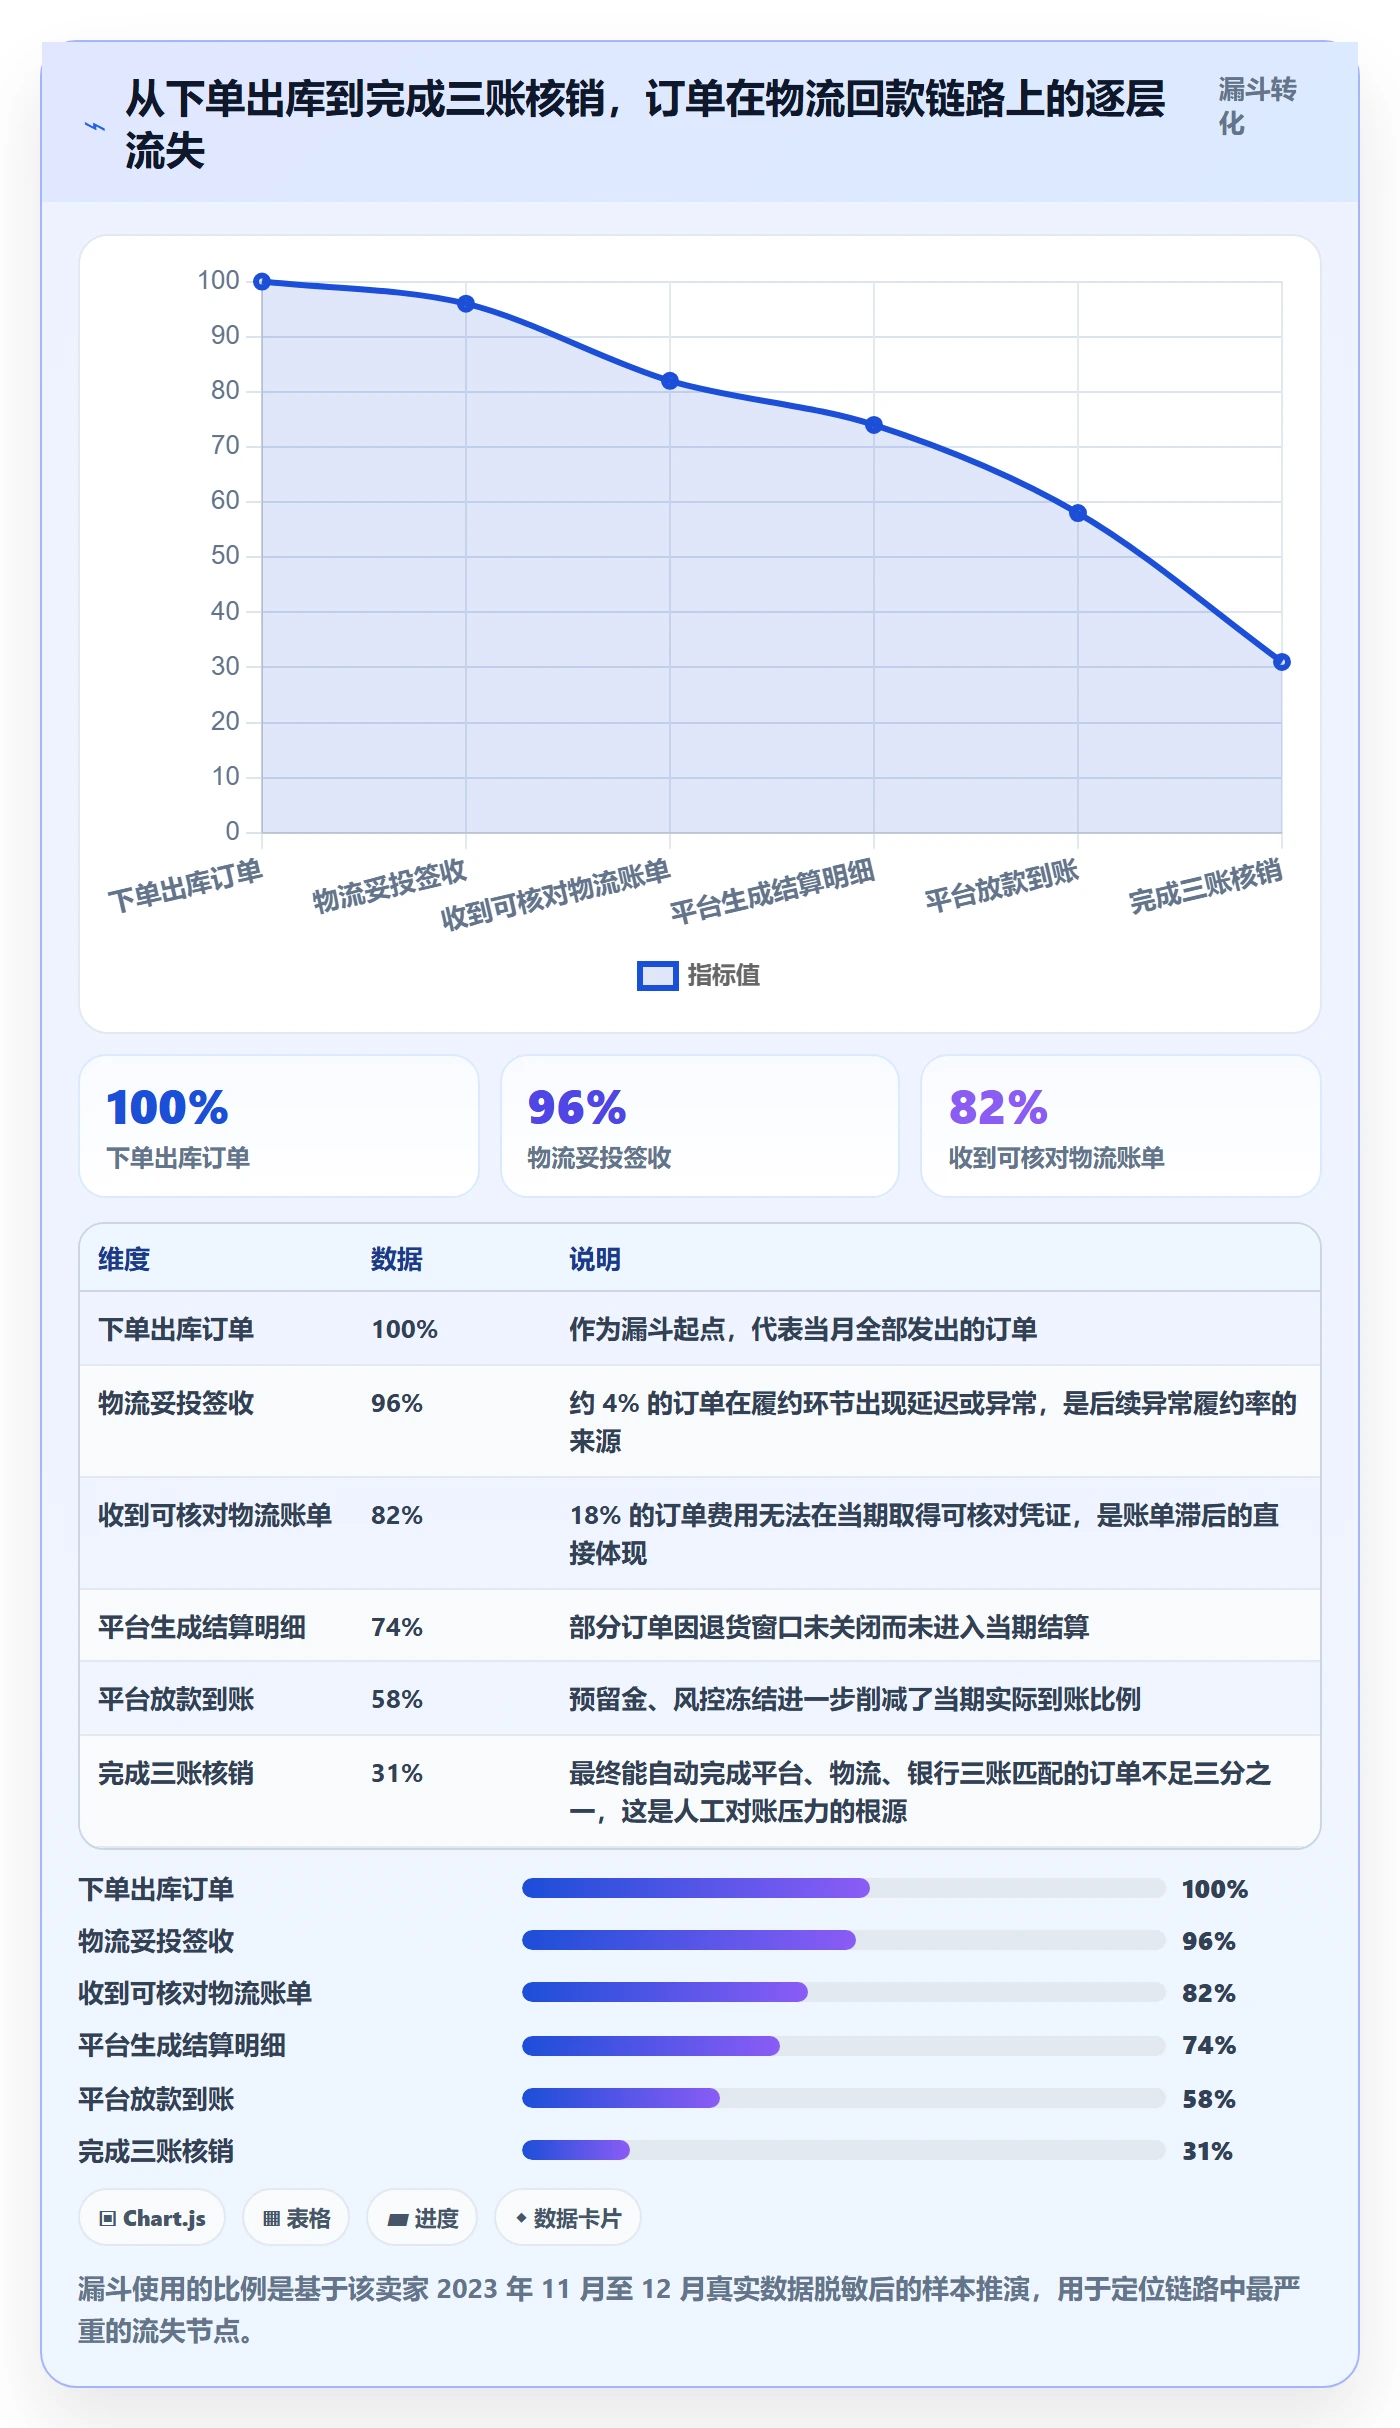Select the chart point at value 100

(x=262, y=282)
